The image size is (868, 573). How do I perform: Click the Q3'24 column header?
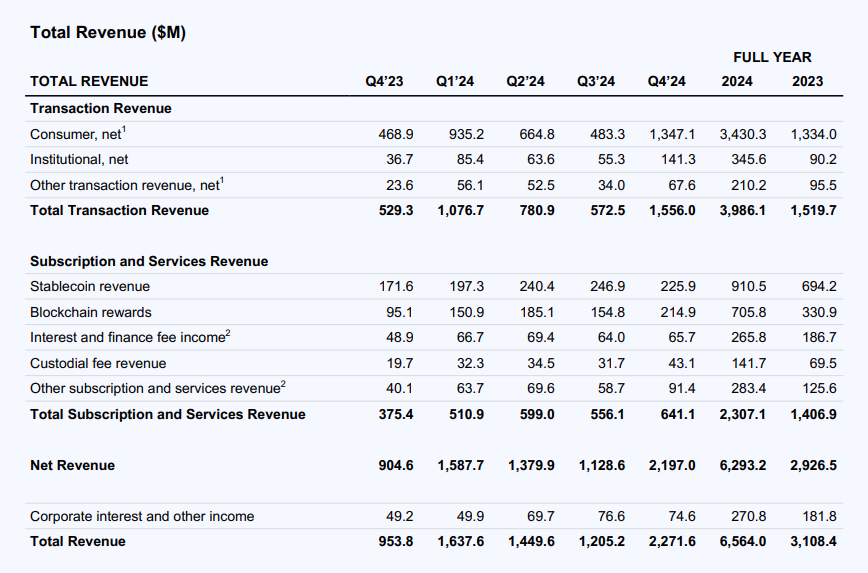pos(596,81)
